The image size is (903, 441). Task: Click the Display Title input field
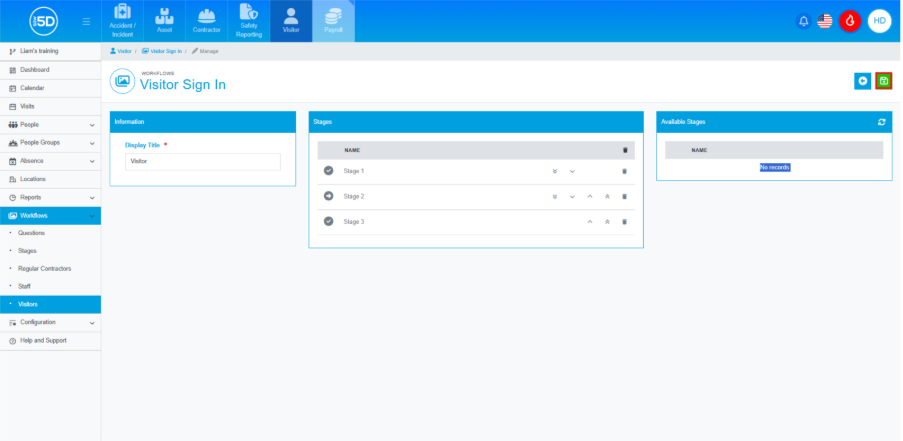pos(203,161)
